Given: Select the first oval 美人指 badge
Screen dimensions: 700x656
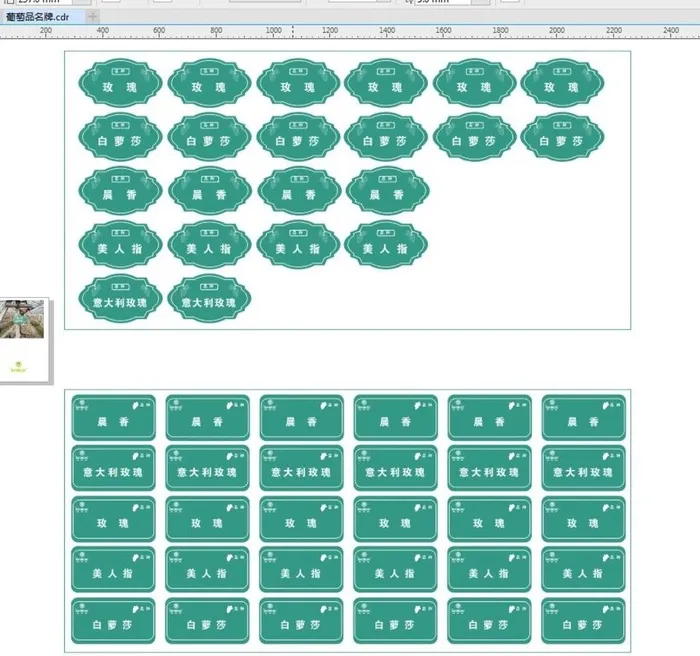Looking at the screenshot, I should (120, 245).
